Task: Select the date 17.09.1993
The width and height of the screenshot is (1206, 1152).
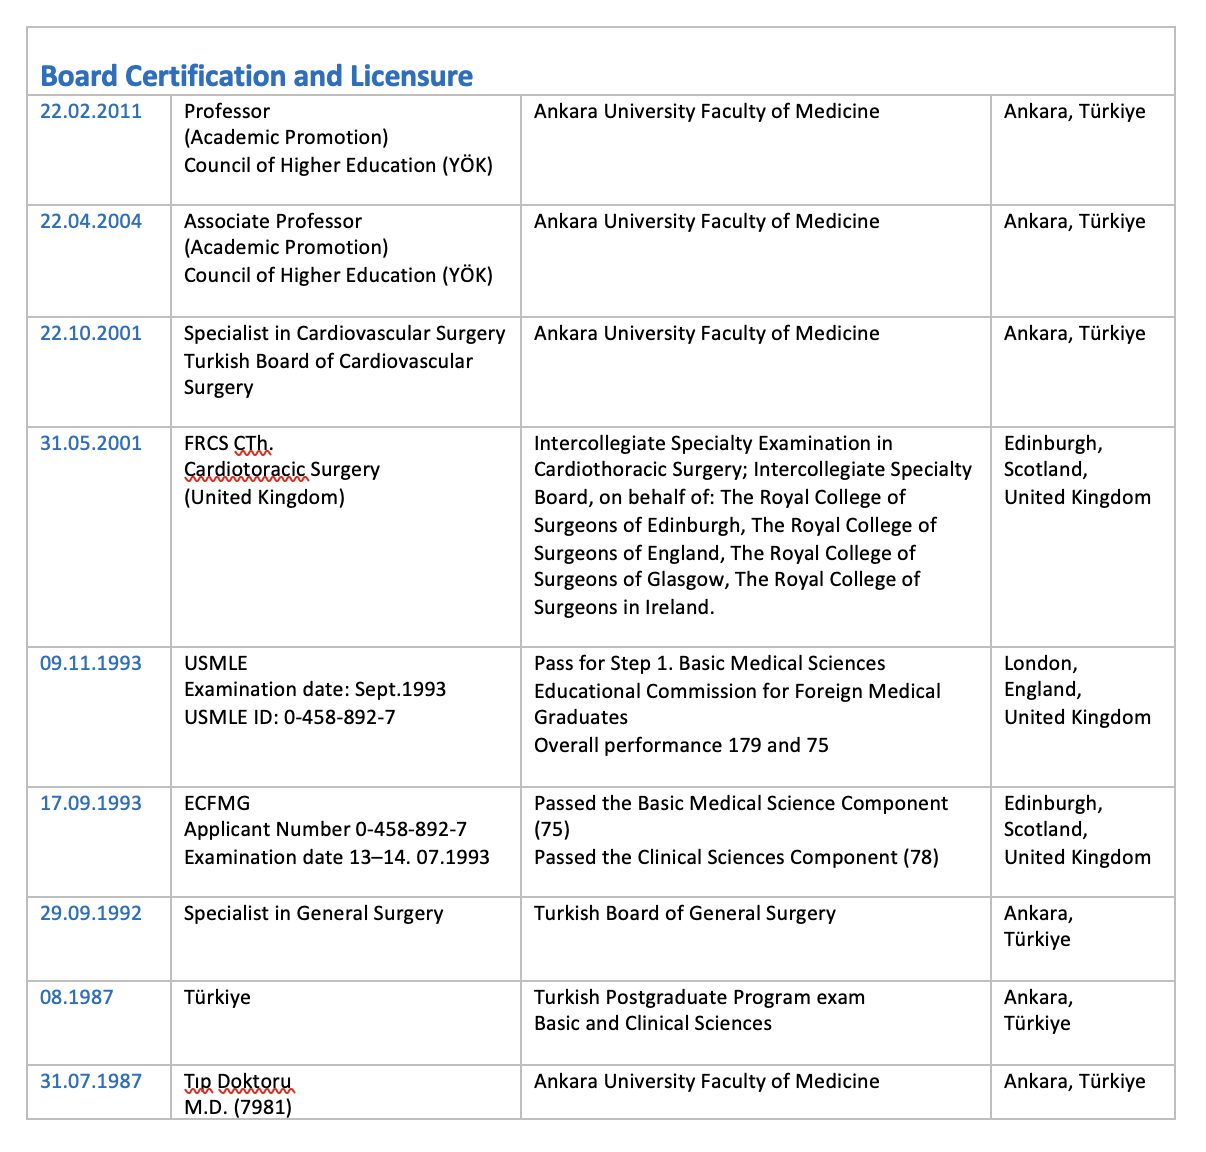Action: point(91,803)
